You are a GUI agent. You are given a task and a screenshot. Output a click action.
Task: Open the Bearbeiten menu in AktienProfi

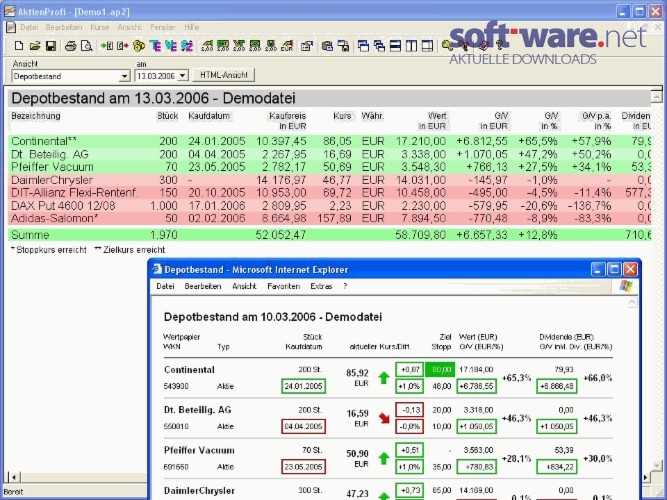pos(64,27)
